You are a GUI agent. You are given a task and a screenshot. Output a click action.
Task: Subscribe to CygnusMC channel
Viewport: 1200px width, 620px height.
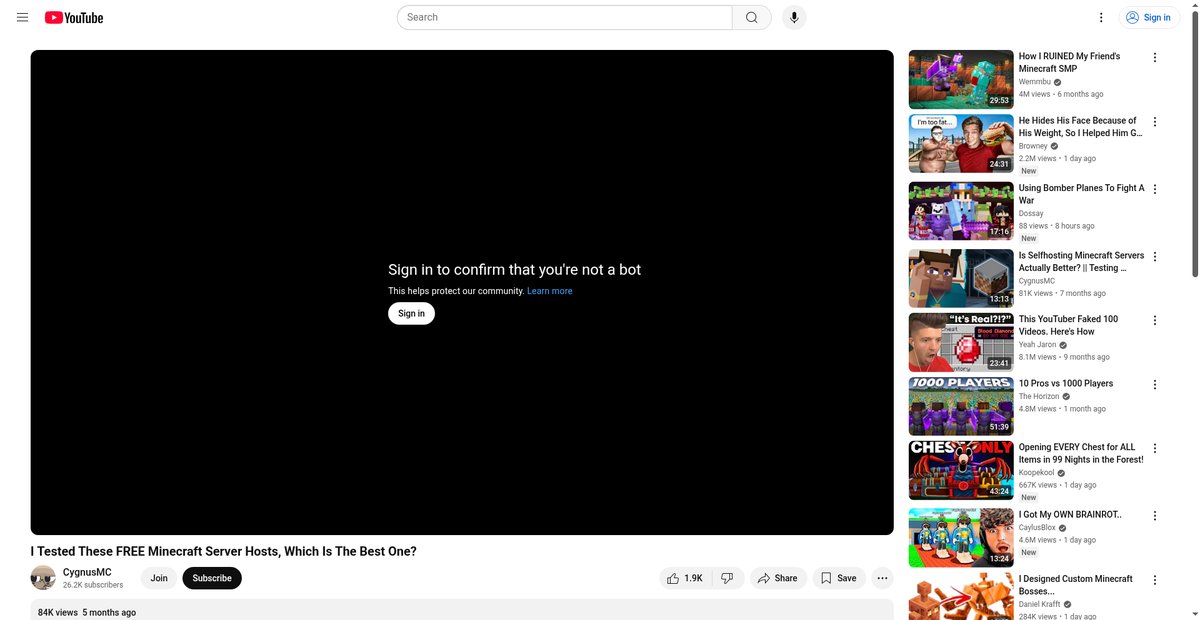click(x=212, y=578)
